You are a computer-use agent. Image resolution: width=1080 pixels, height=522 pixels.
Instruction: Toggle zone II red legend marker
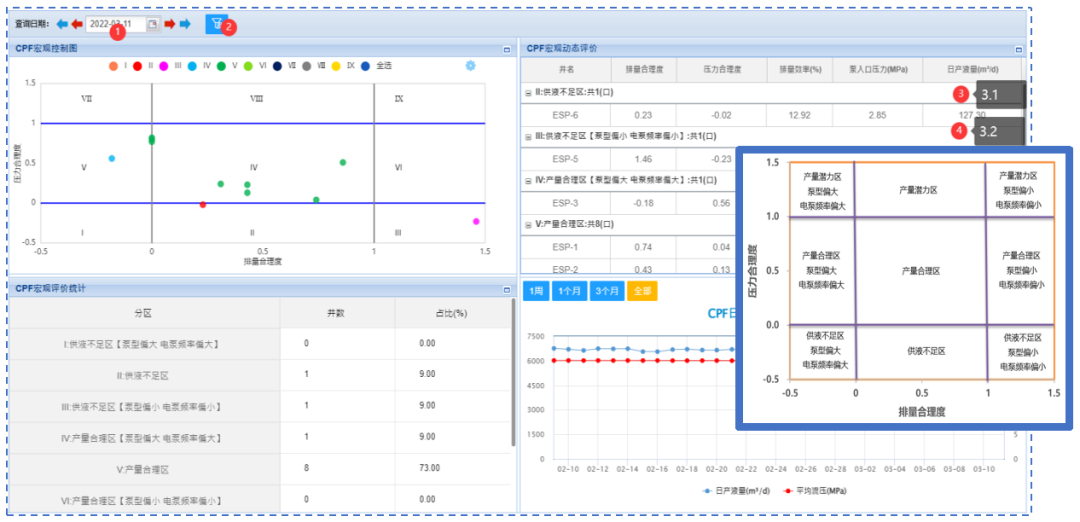(138, 66)
